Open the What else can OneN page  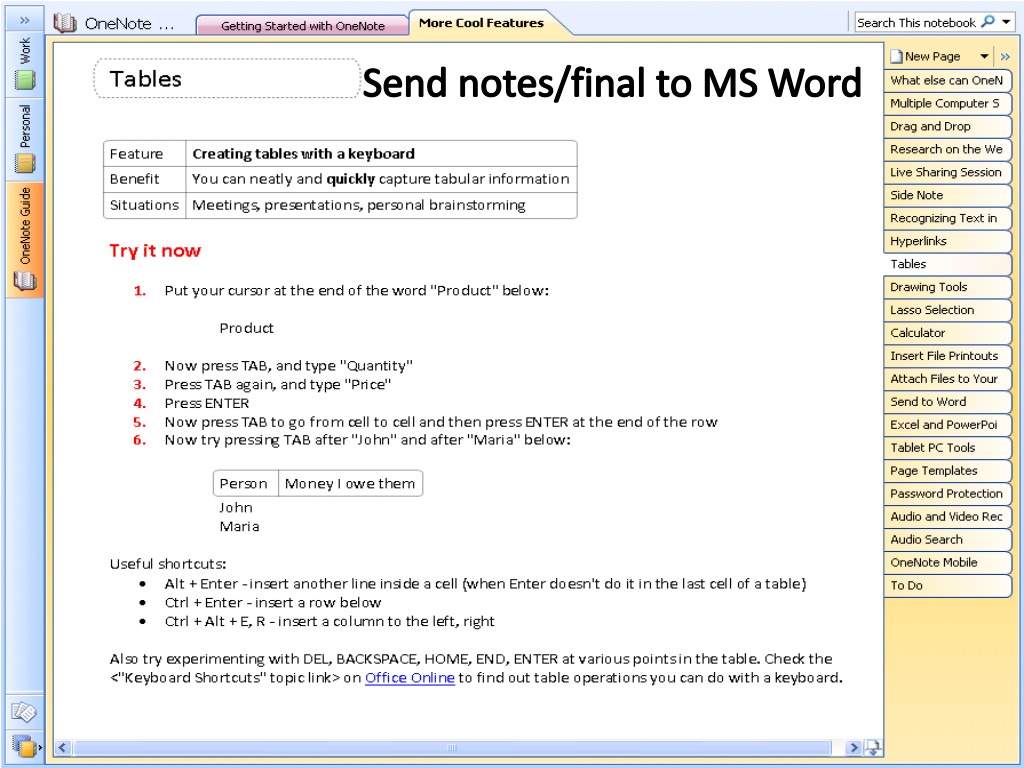pos(948,80)
